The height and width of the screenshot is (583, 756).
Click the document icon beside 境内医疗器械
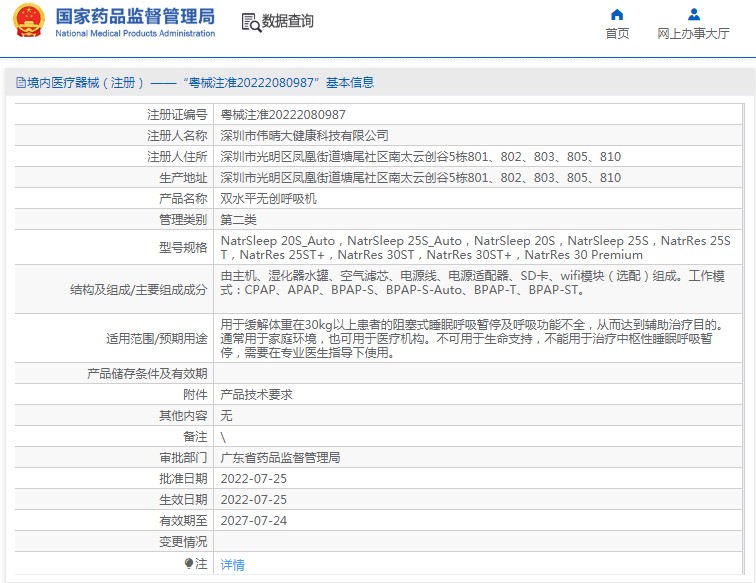[x=21, y=82]
